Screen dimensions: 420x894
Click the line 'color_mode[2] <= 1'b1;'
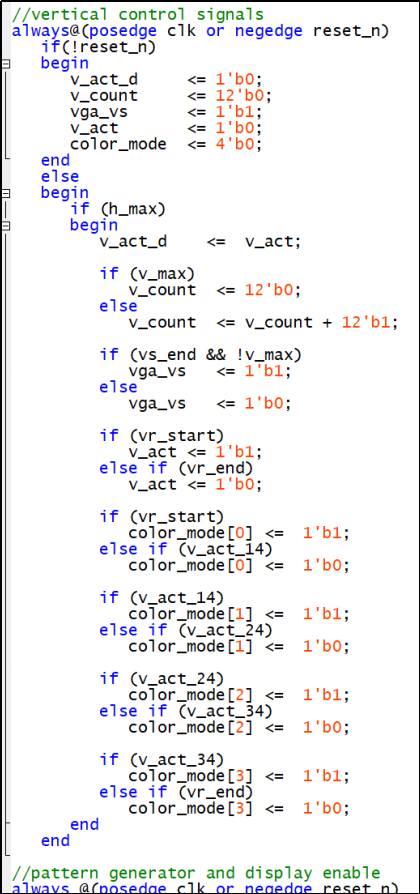[x=239, y=696]
